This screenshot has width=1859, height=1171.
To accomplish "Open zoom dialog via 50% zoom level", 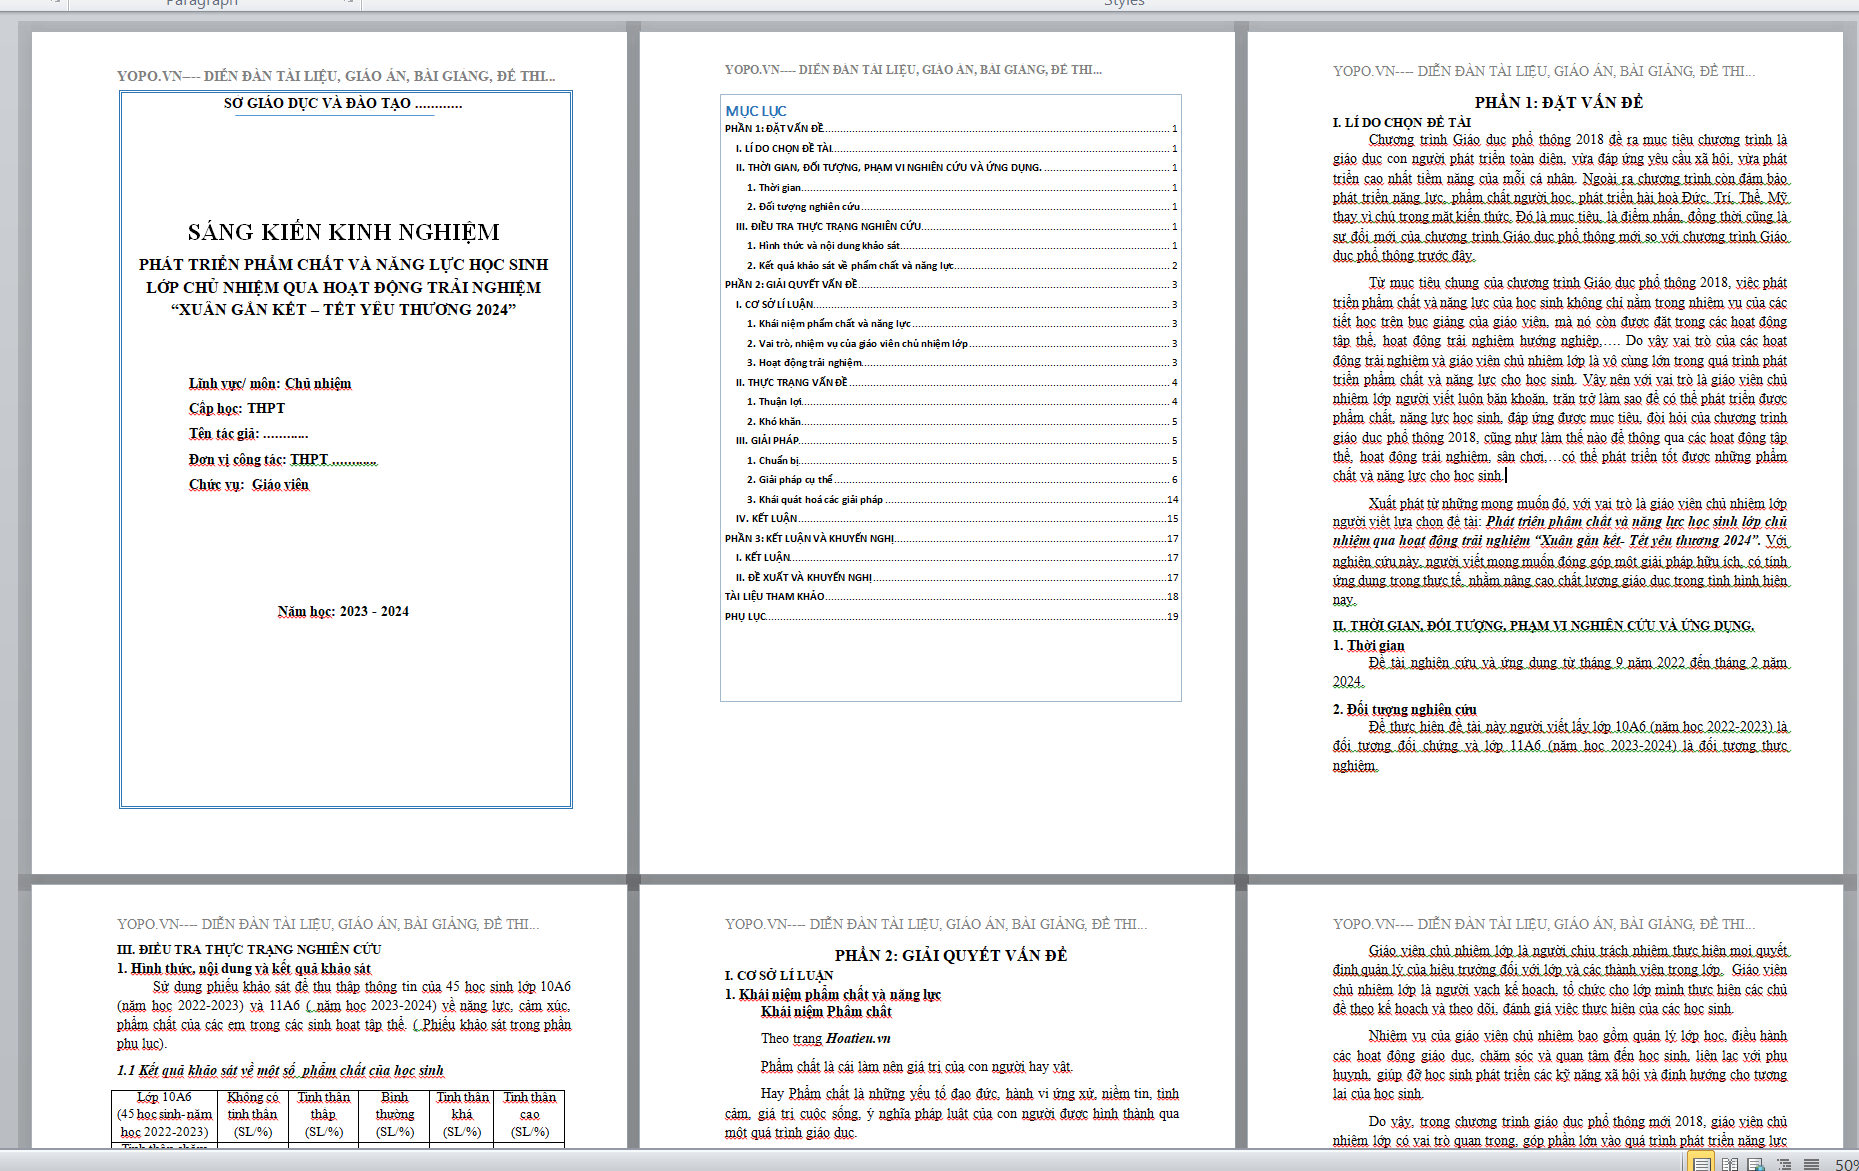I will click(1846, 1164).
